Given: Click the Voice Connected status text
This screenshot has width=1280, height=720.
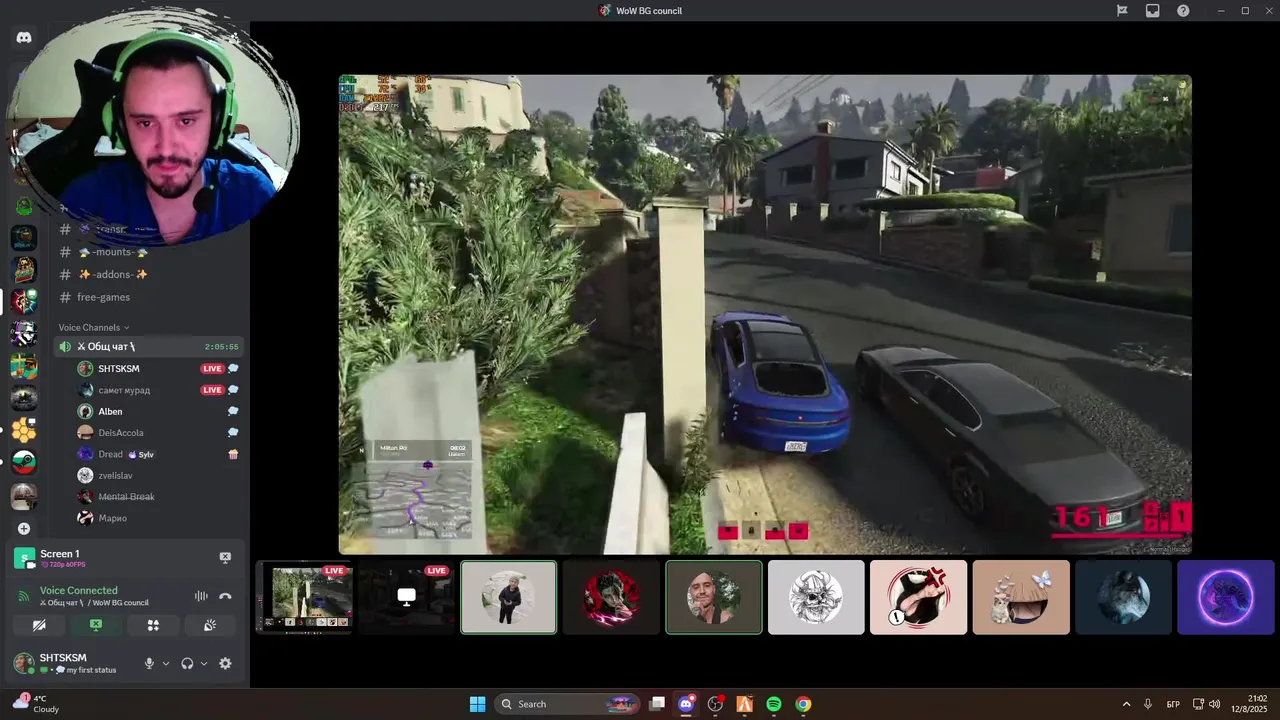Looking at the screenshot, I should click(x=79, y=590).
